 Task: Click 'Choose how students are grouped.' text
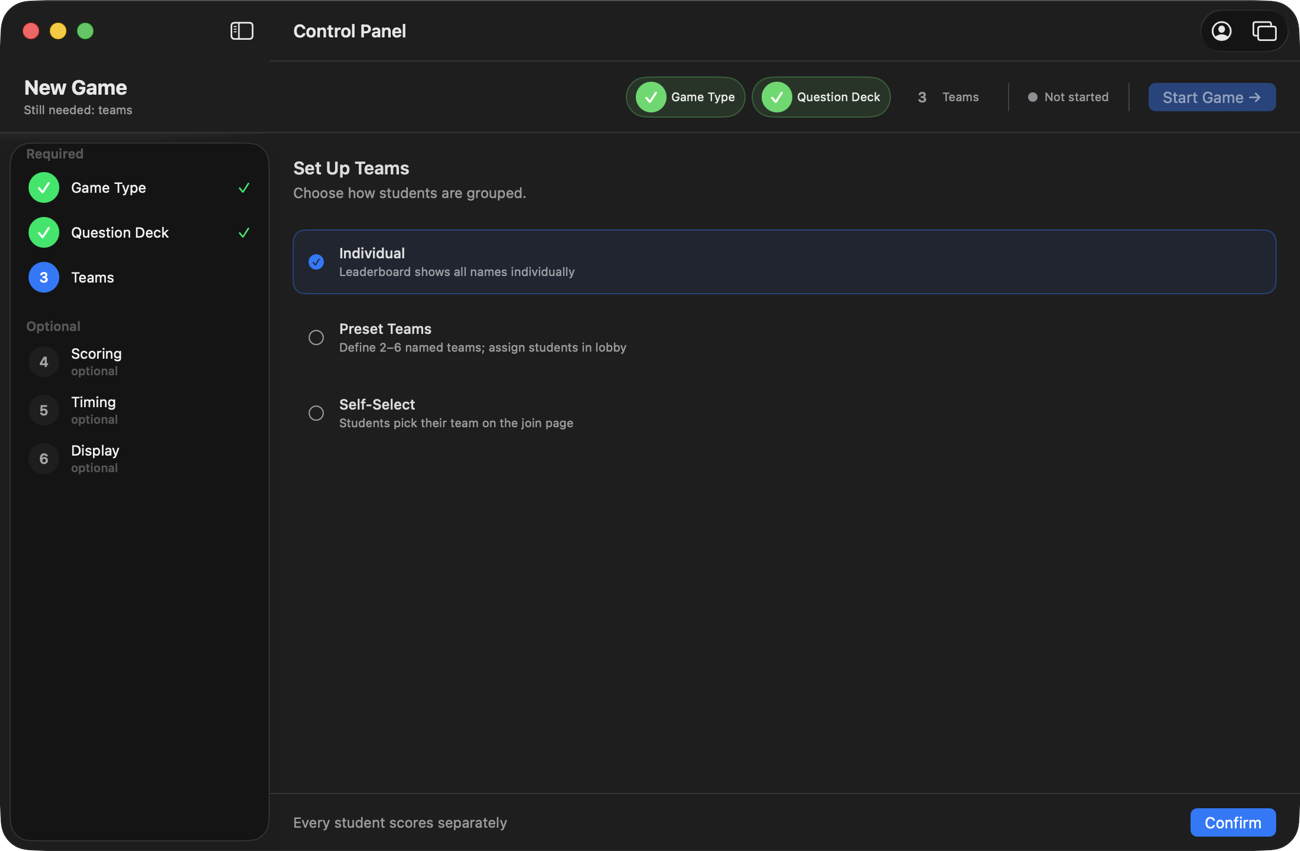coord(409,193)
